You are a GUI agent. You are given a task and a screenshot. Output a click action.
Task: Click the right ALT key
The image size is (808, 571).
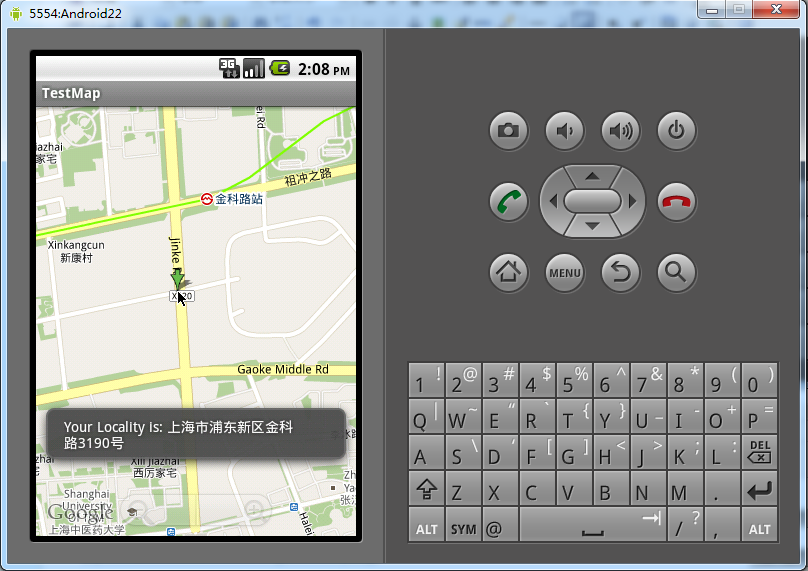click(760, 524)
